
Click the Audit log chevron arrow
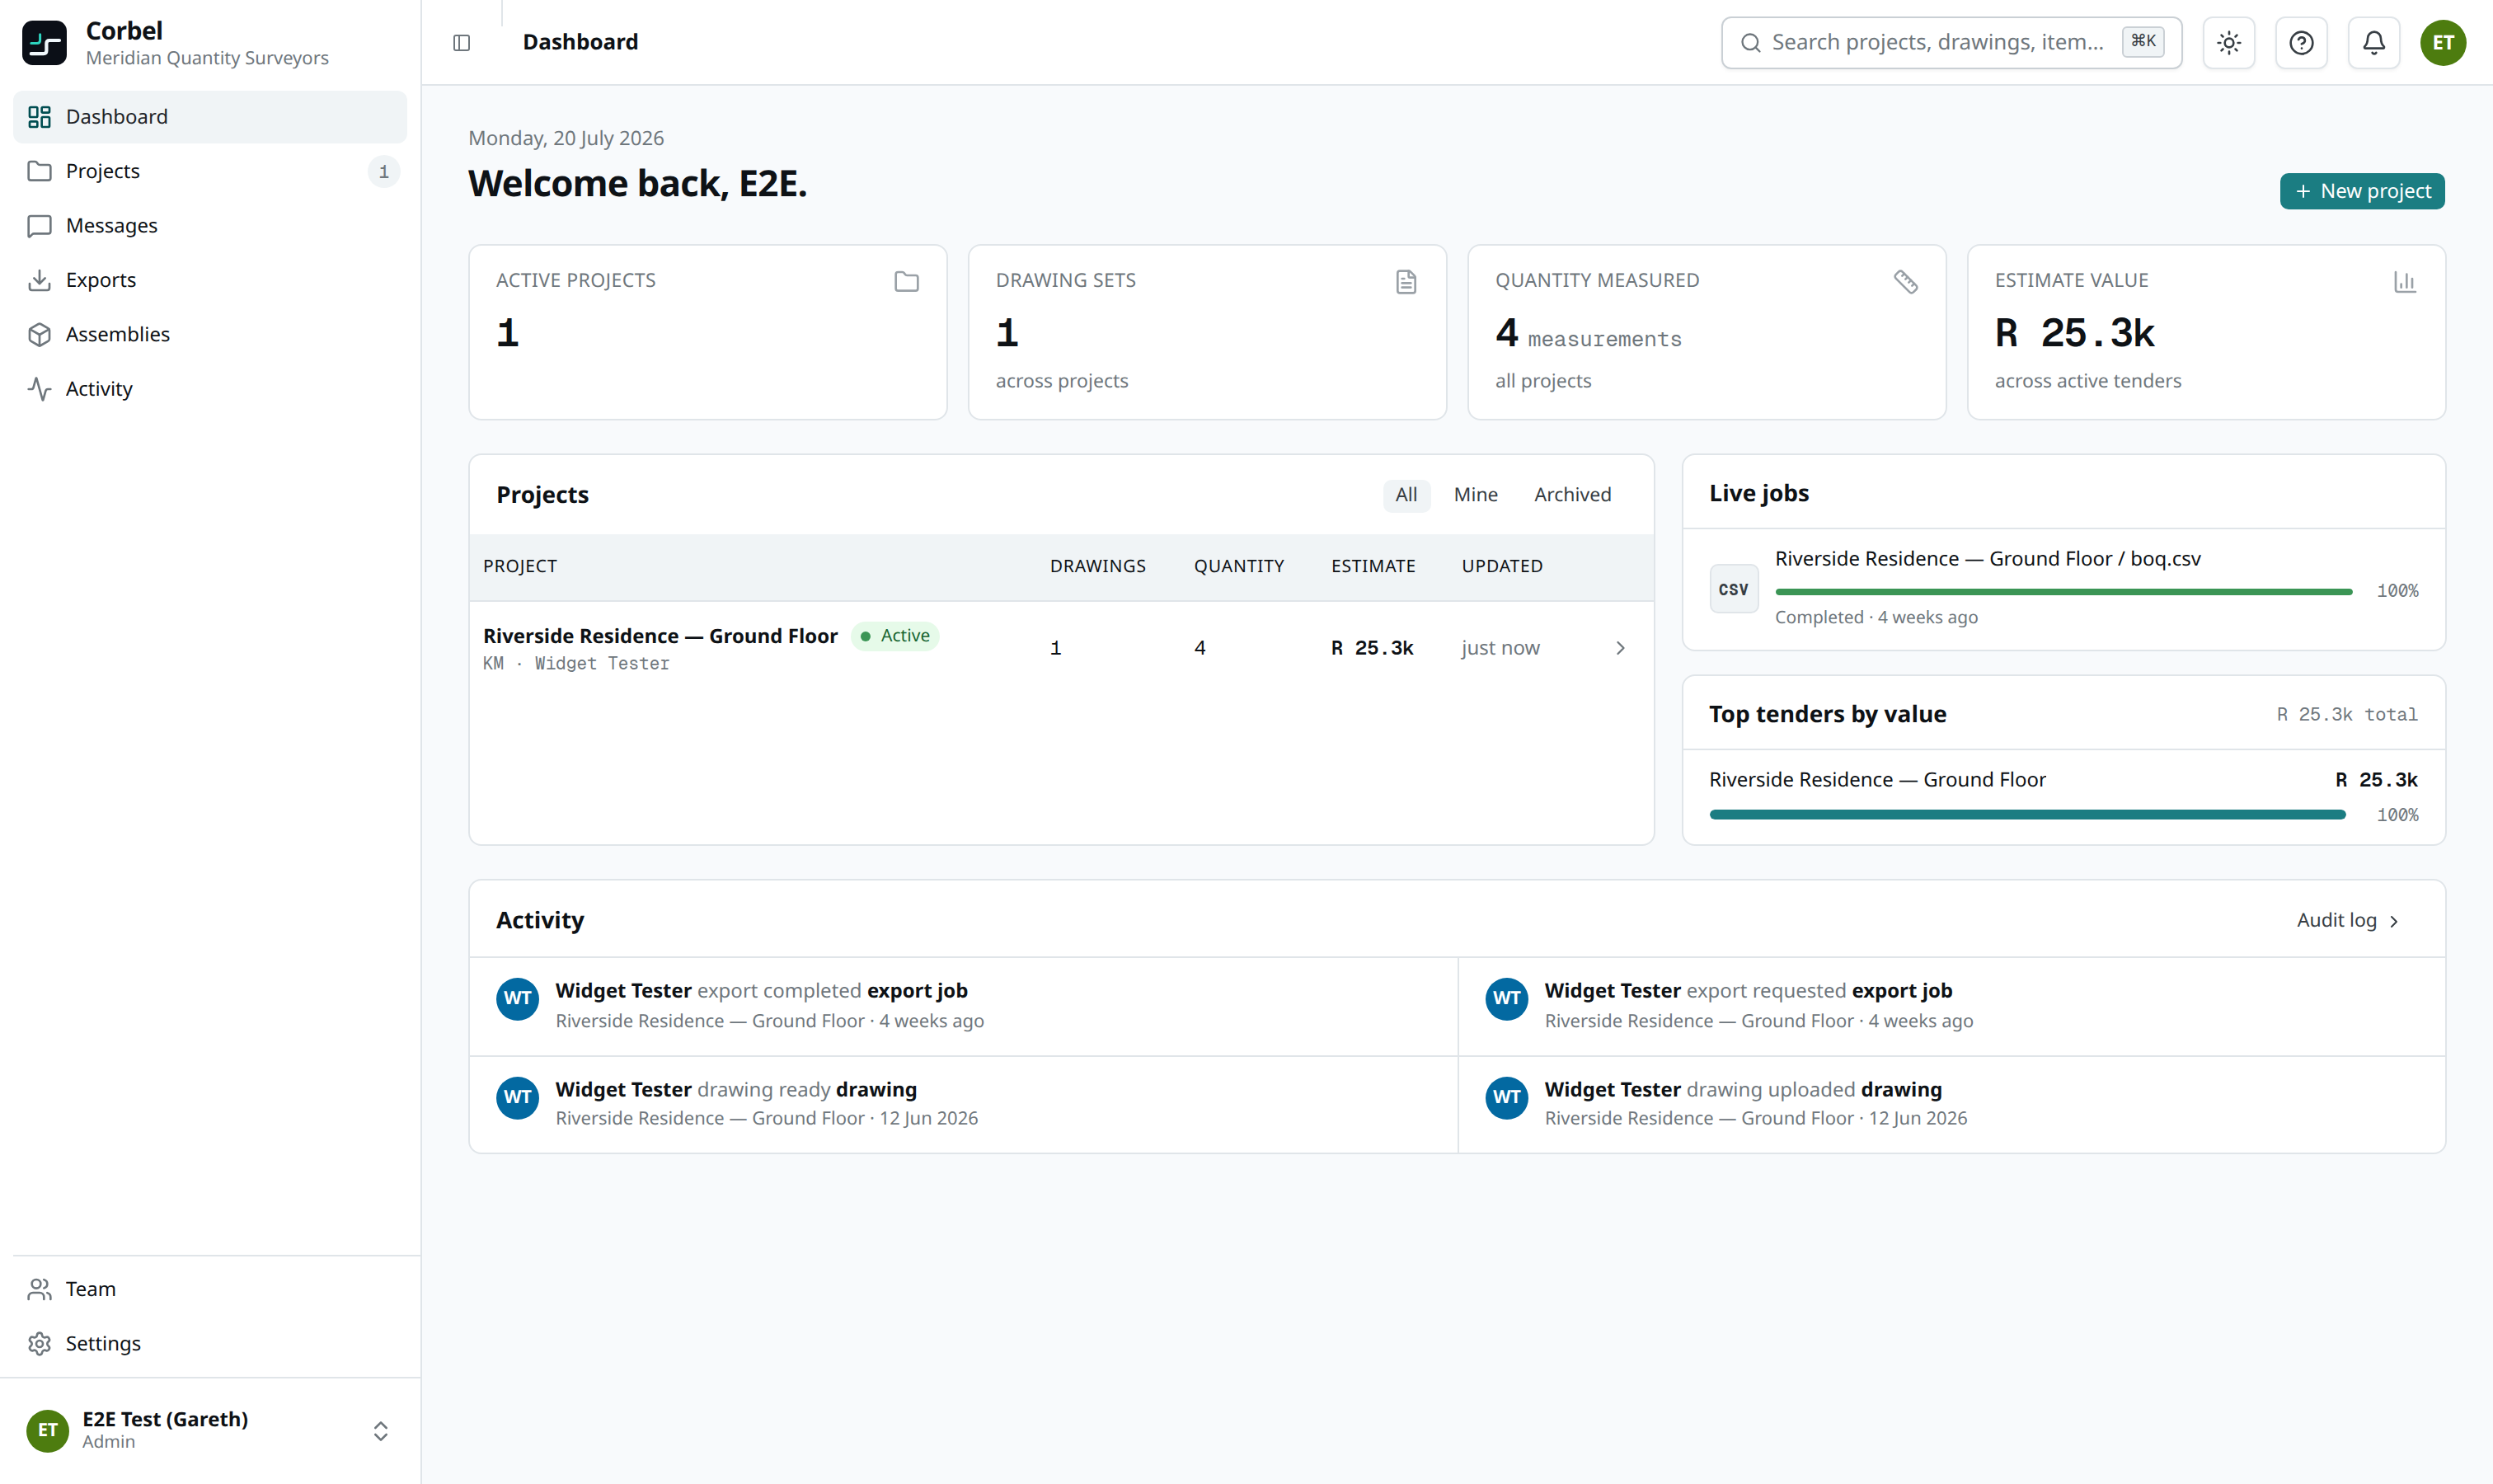click(2394, 921)
